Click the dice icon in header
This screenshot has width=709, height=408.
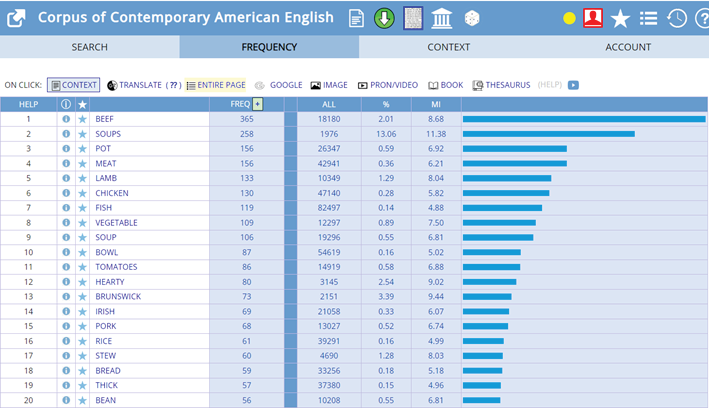point(470,18)
